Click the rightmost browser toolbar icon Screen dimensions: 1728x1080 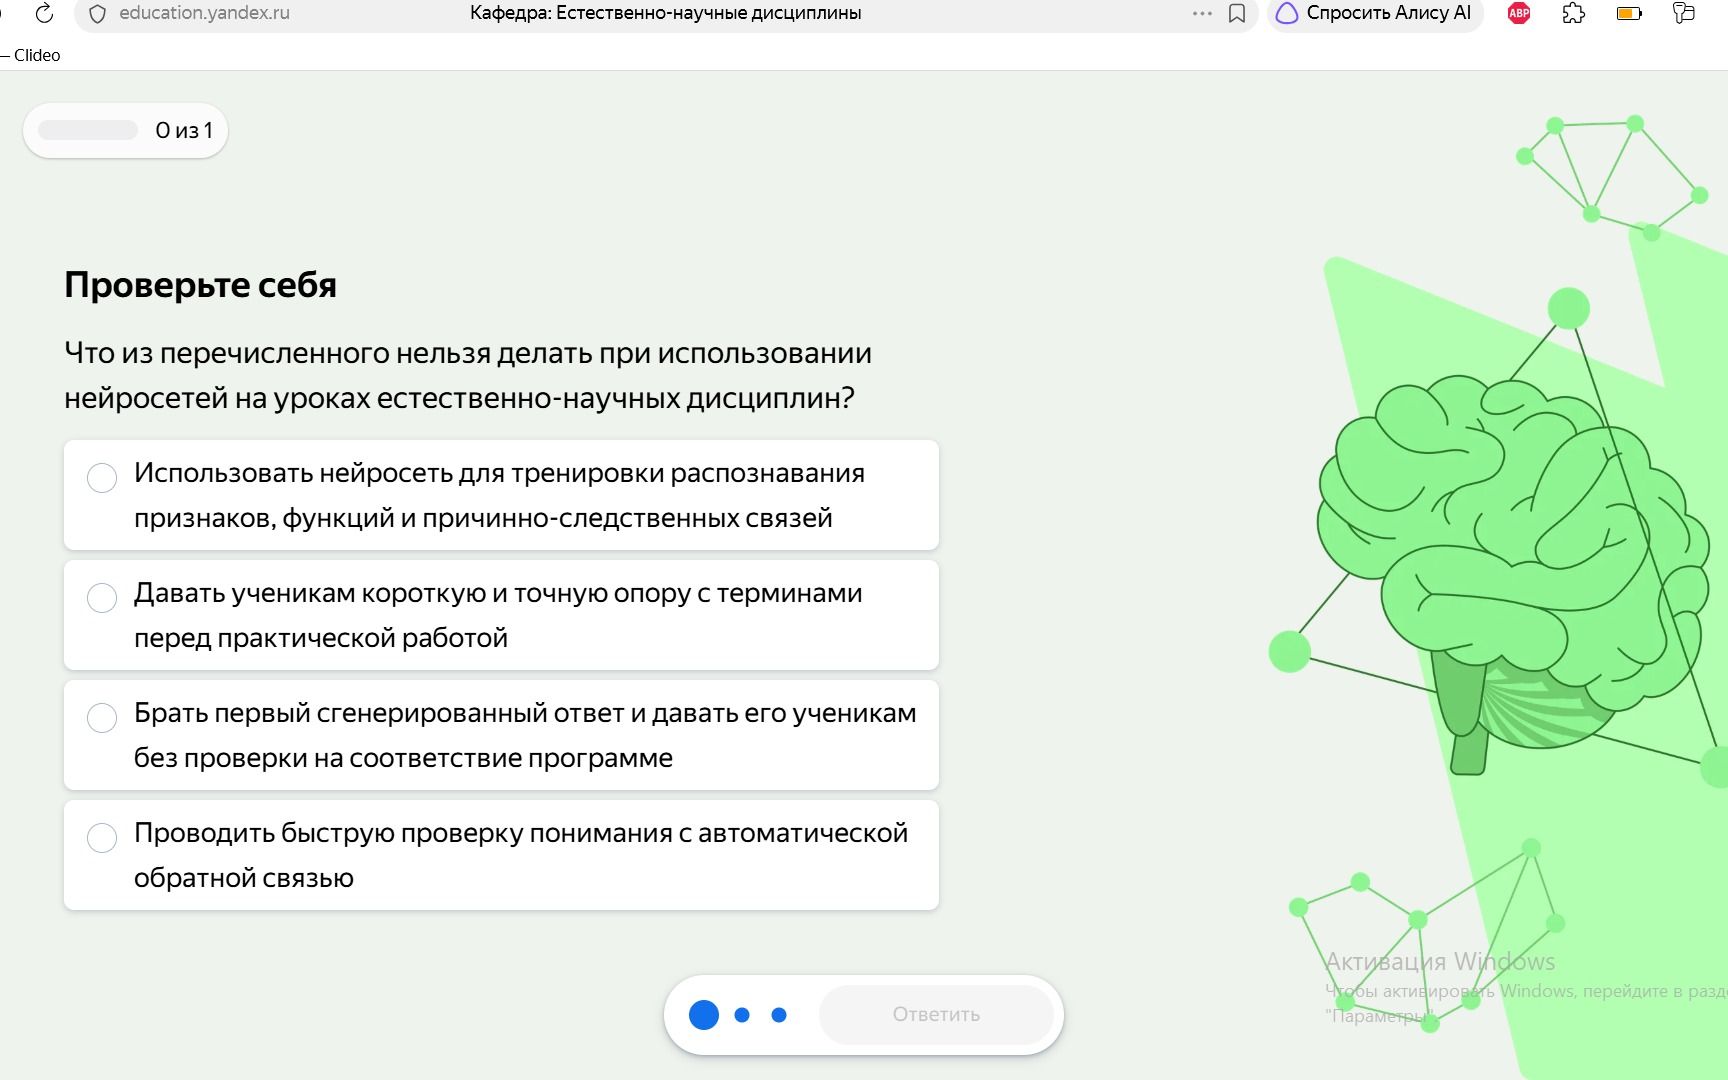tap(1684, 13)
